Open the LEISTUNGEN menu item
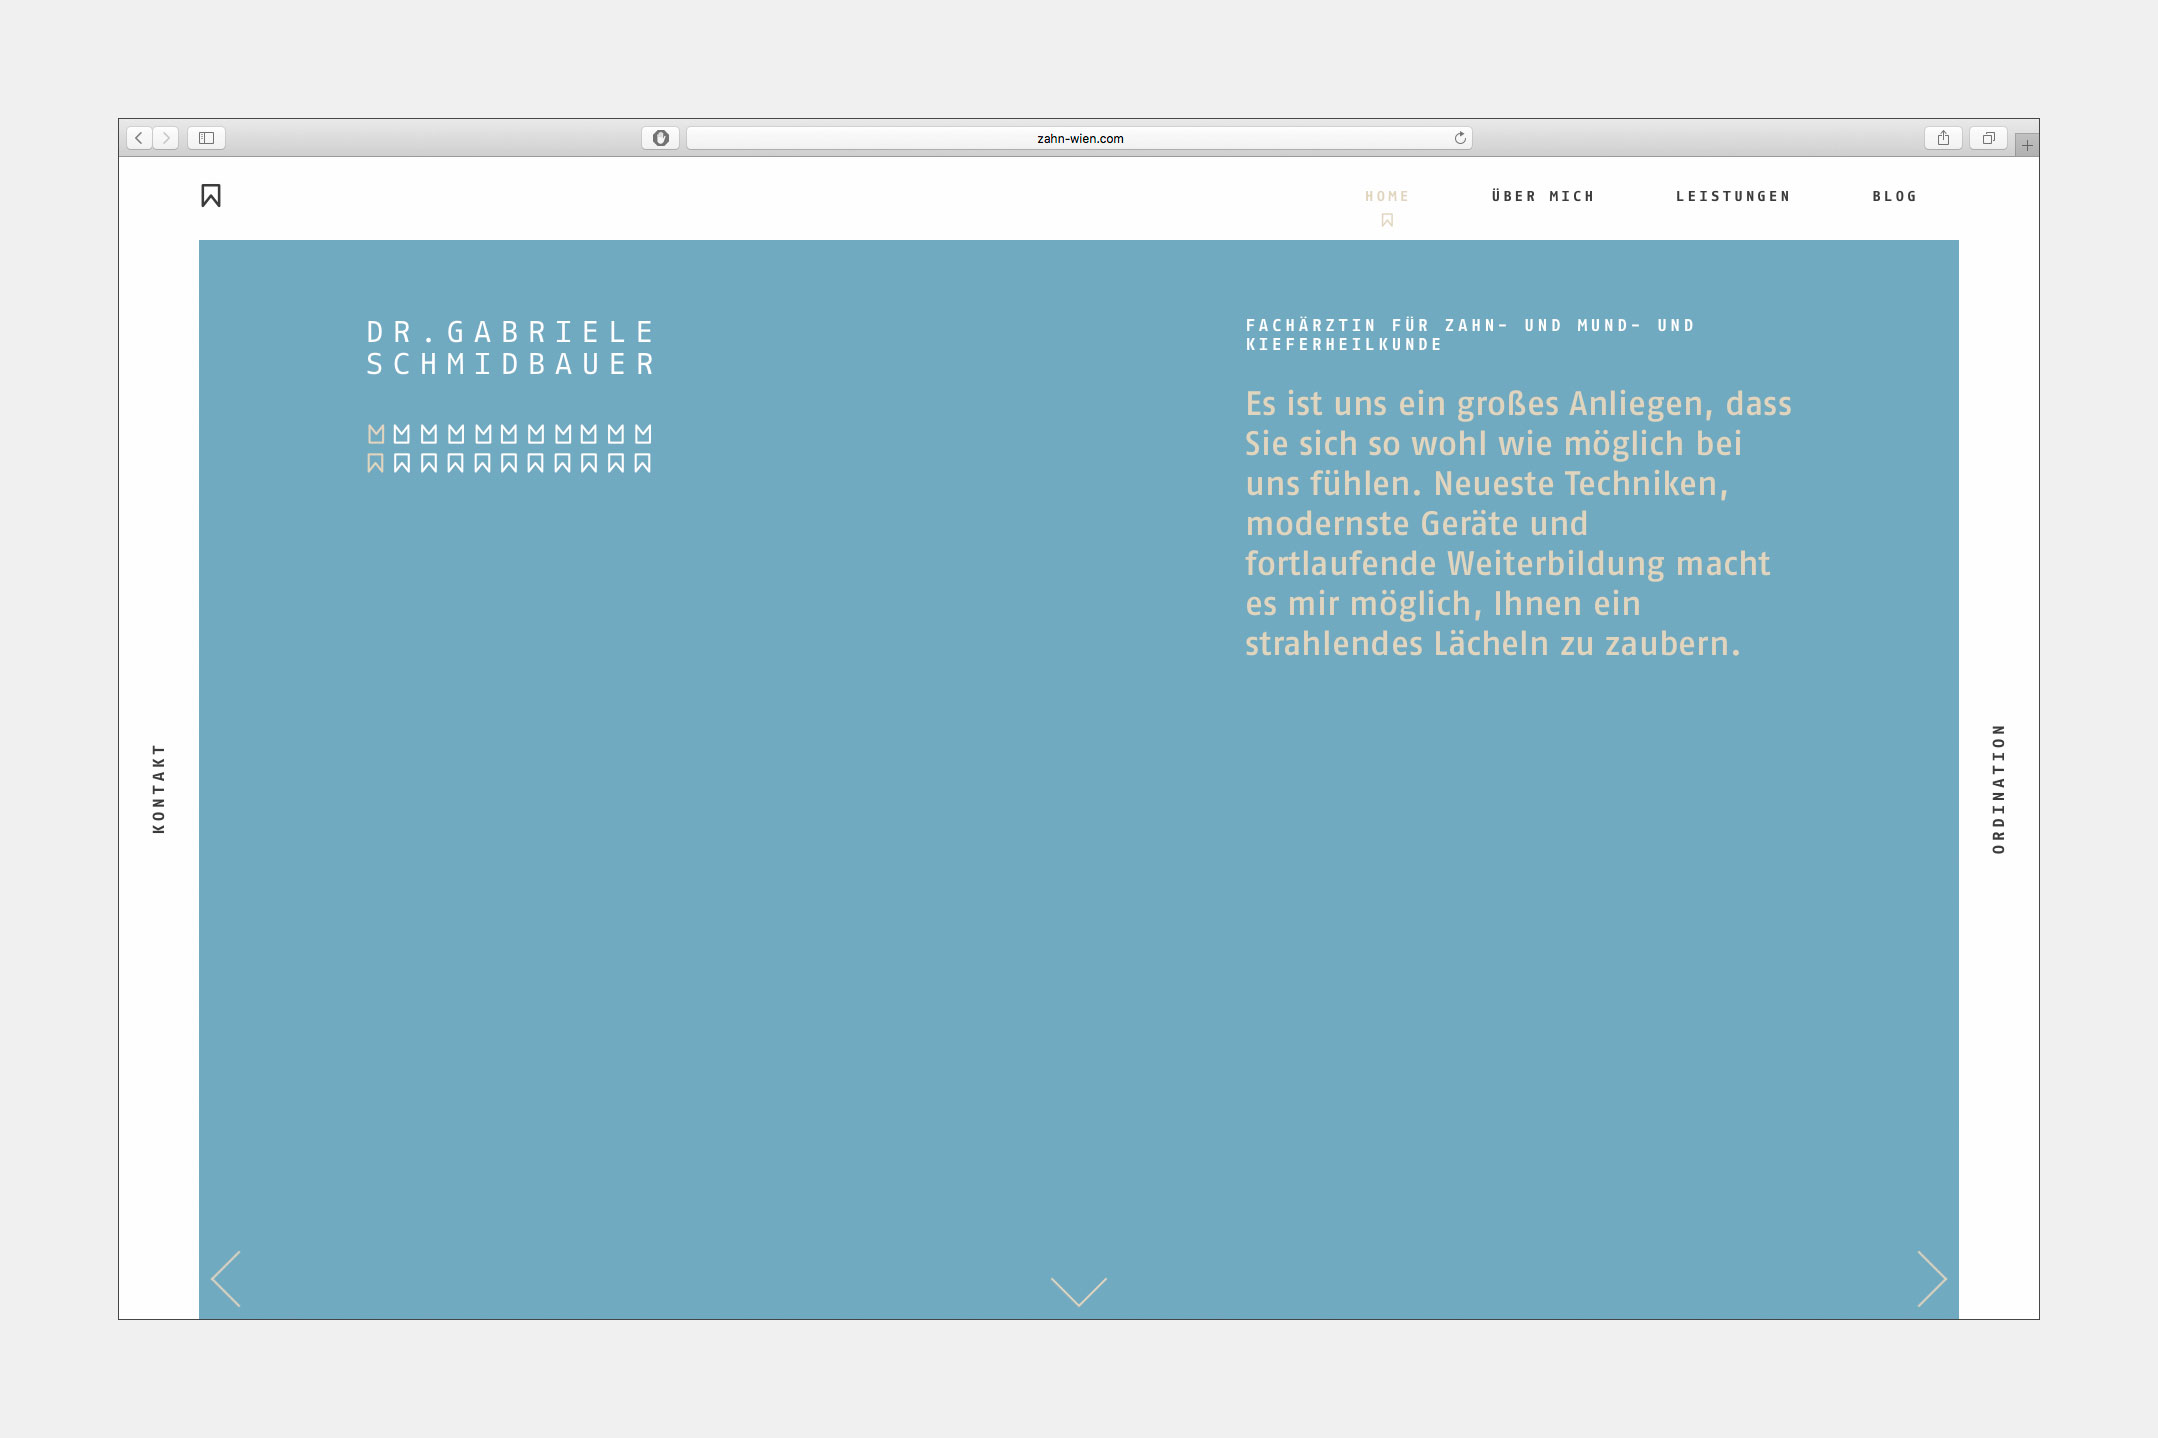The image size is (2158, 1438). pos(1733,196)
